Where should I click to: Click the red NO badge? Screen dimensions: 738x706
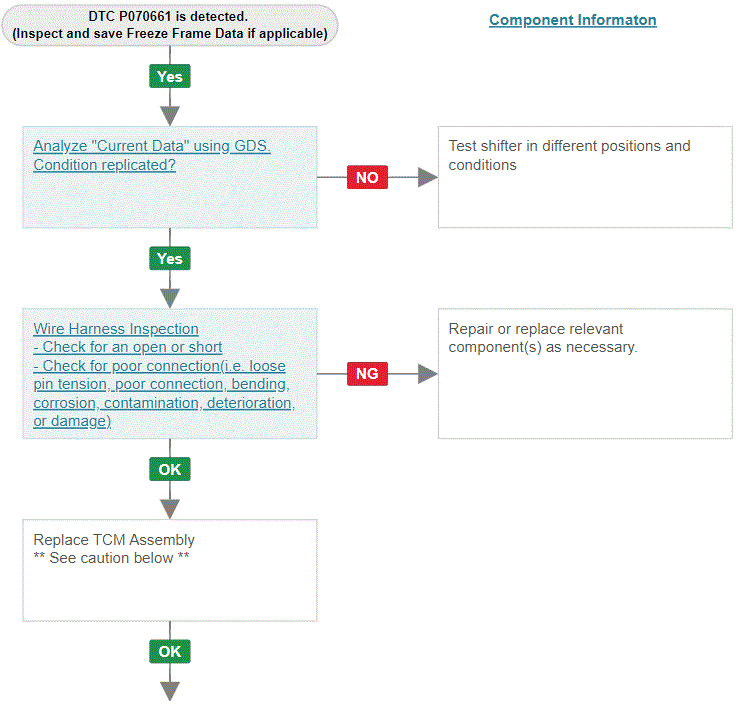point(367,177)
